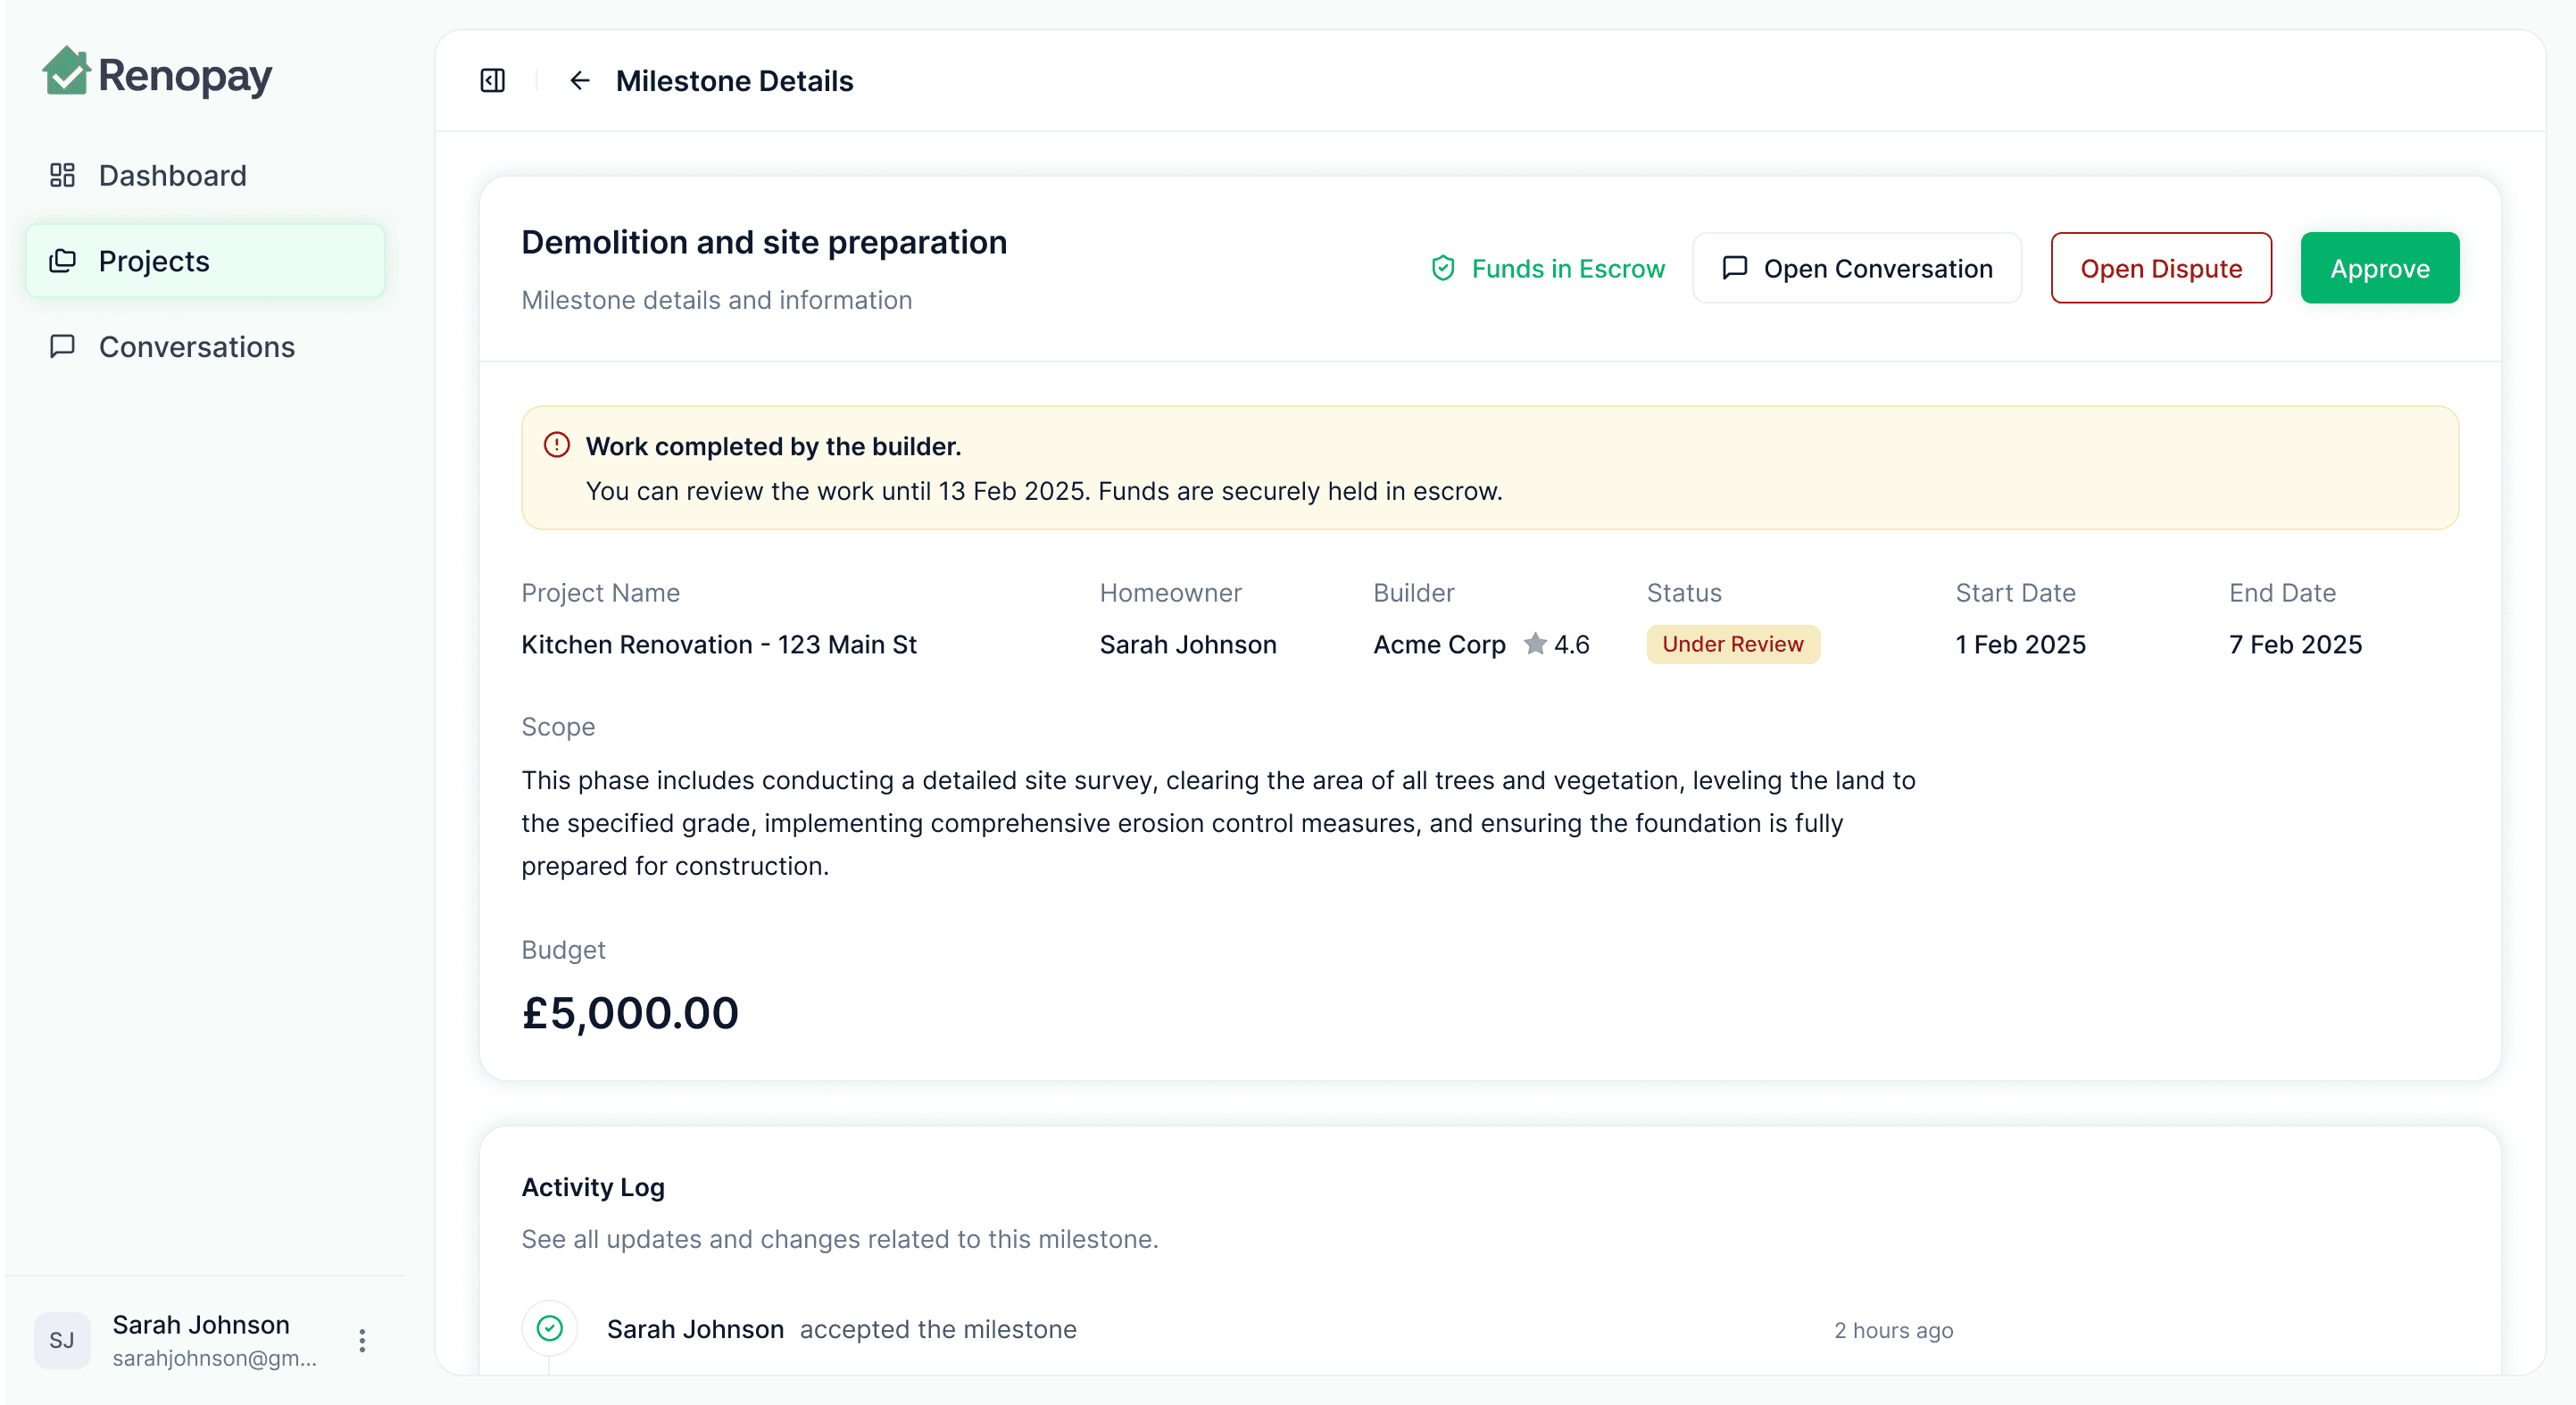Click the Funds in Escrow label
This screenshot has height=1405, width=2576.
[x=1567, y=268]
